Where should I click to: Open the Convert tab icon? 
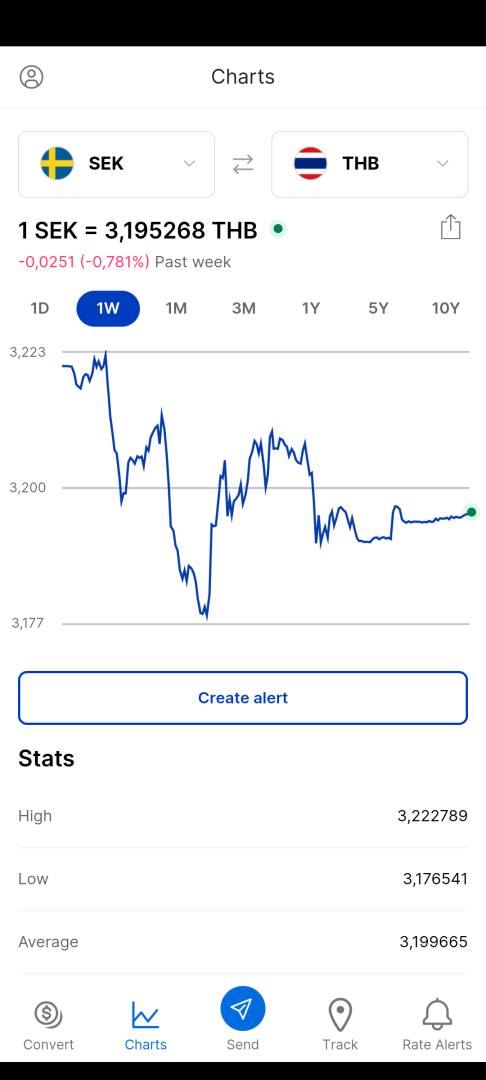coord(48,1014)
